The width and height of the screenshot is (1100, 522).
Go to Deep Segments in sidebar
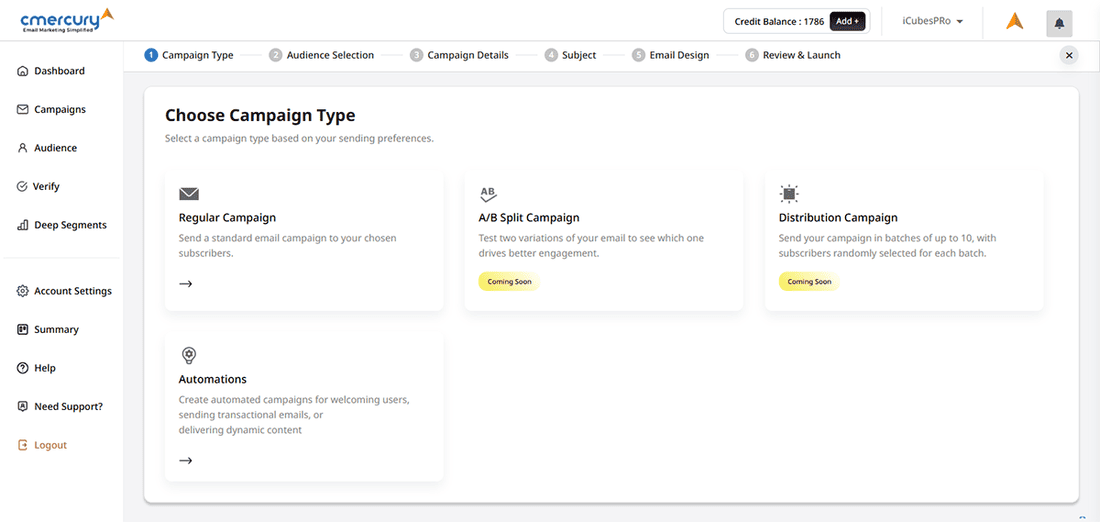tap(69, 225)
